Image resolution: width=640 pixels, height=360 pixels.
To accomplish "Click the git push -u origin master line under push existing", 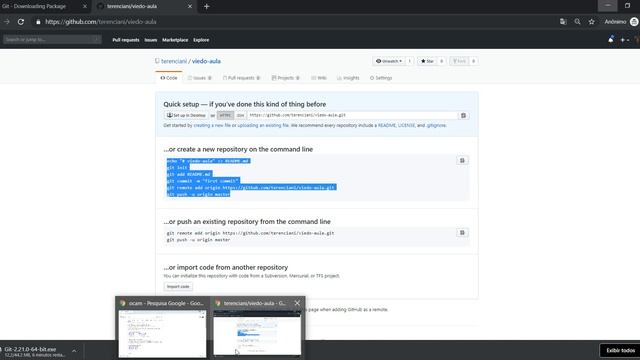I will pyautogui.click(x=198, y=240).
